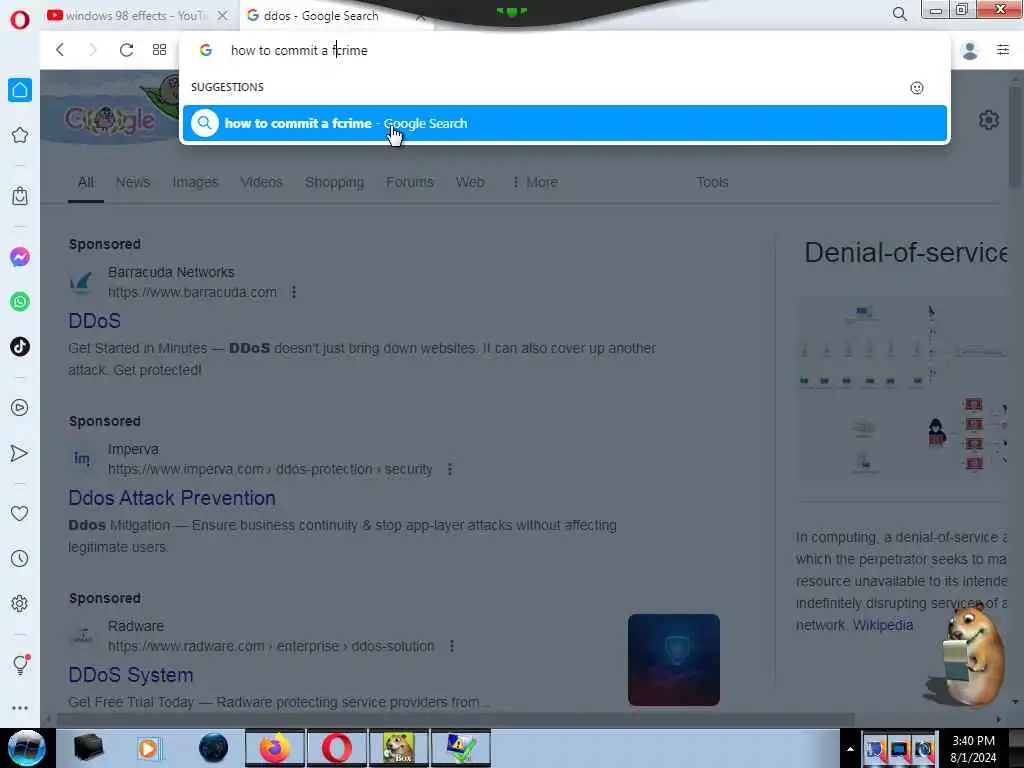Open the DDoS System Radware link
The height and width of the screenshot is (768, 1024).
click(131, 675)
